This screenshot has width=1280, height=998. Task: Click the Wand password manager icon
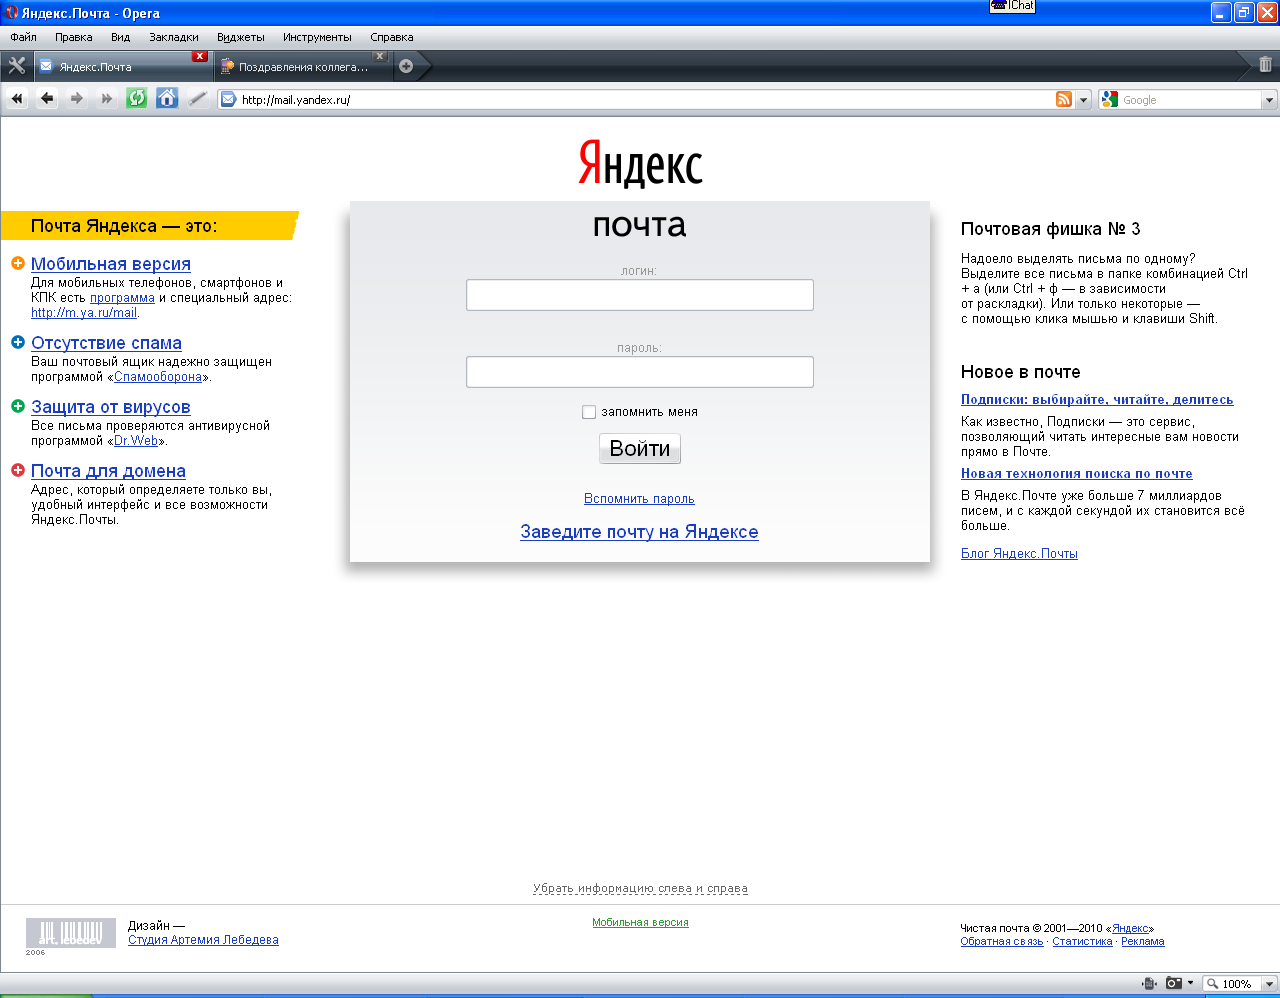[x=197, y=98]
